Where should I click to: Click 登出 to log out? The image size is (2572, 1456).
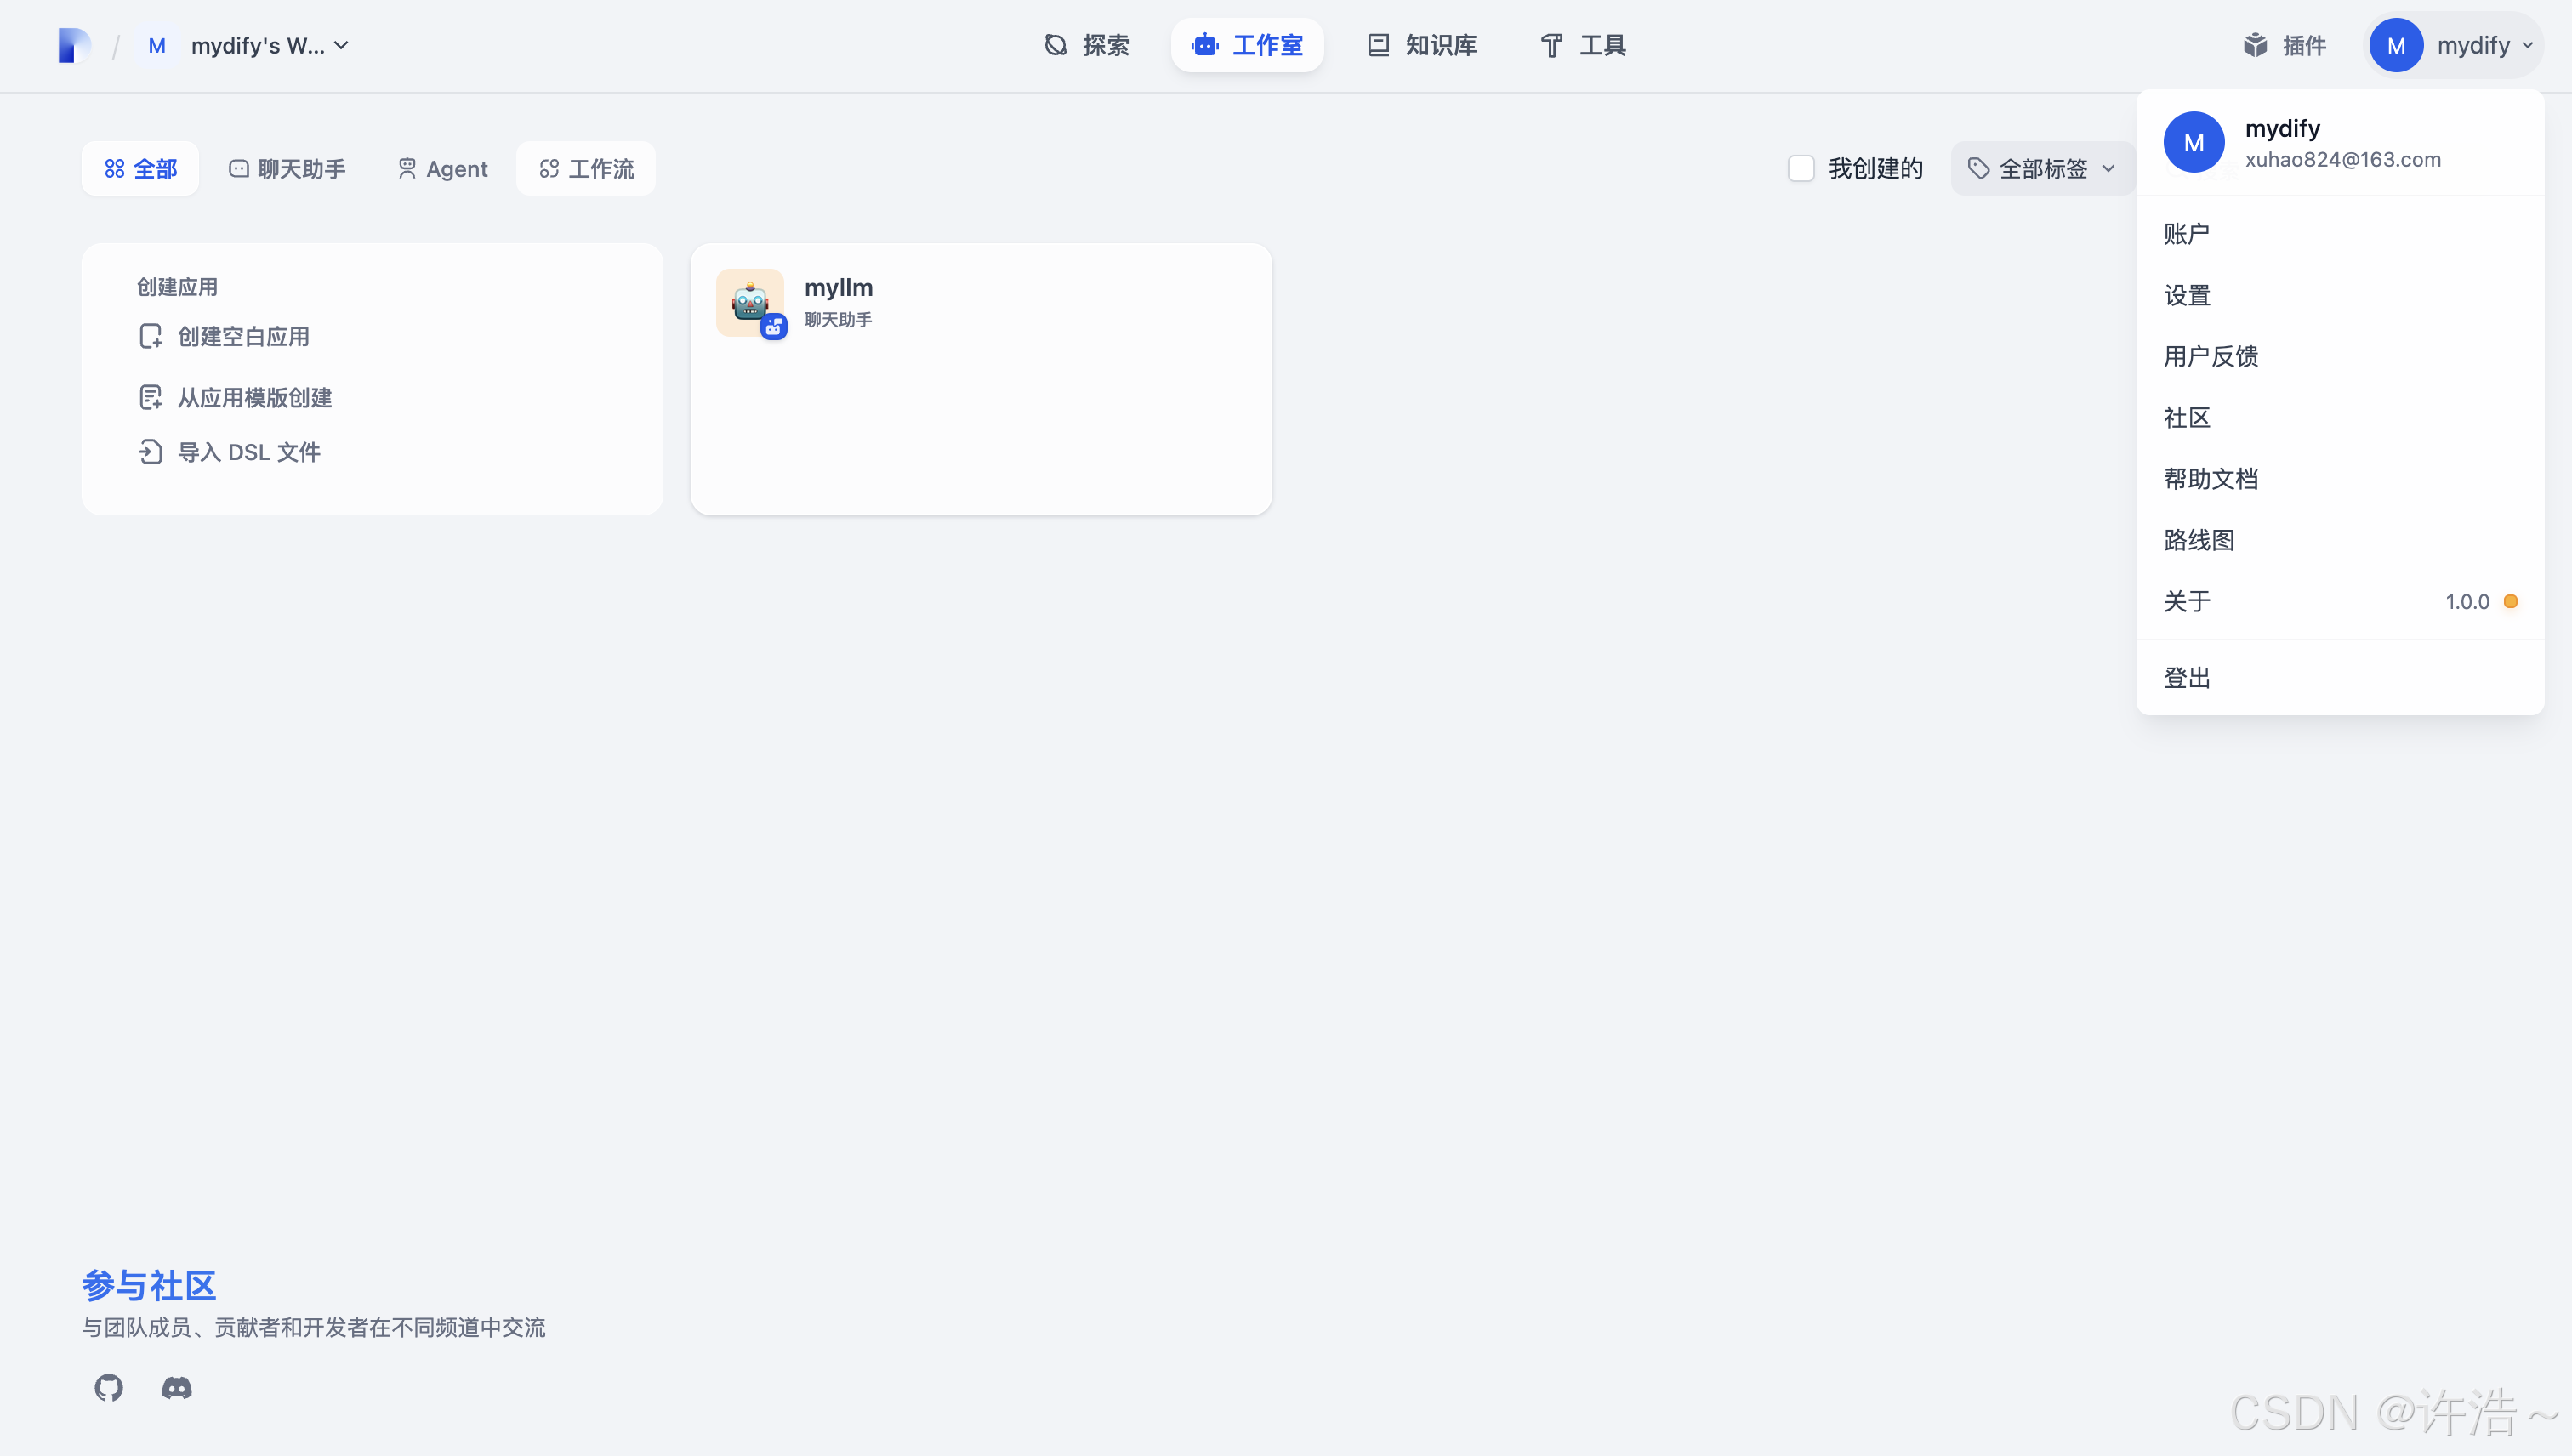point(2187,678)
